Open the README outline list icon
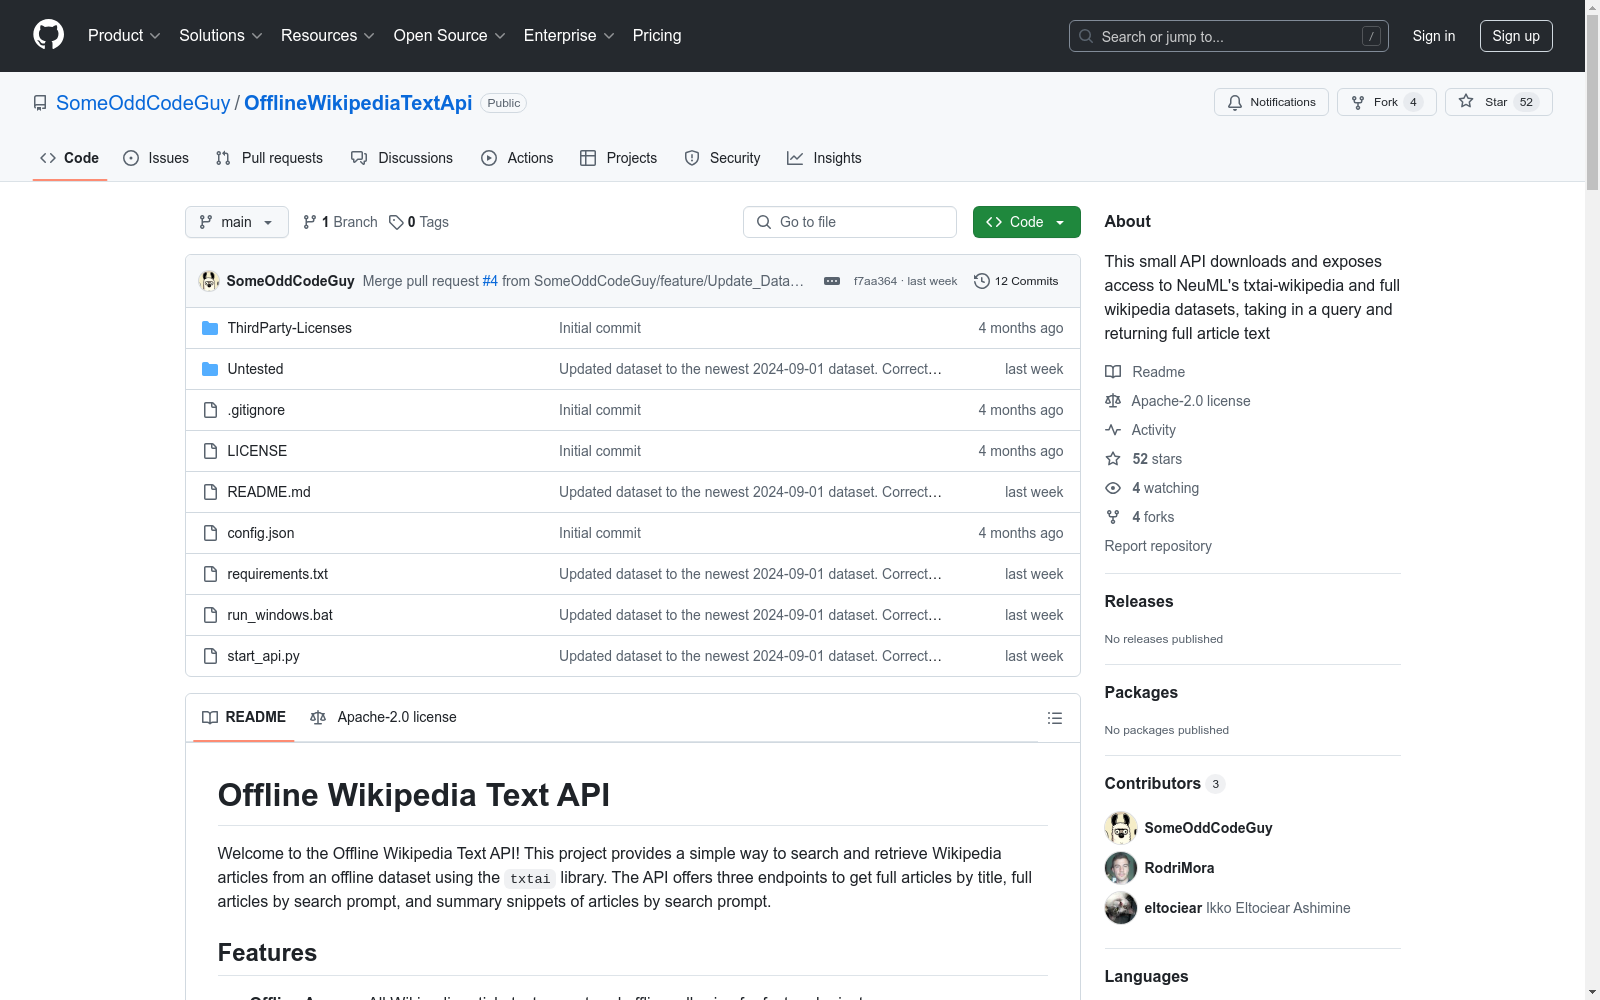 coord(1055,718)
